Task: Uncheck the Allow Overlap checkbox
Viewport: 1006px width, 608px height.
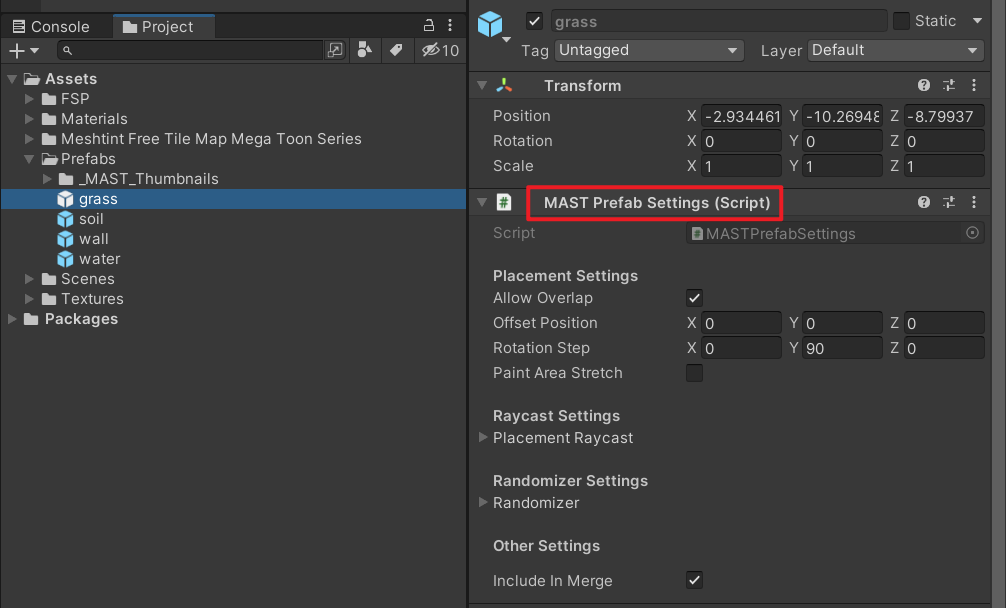Action: [694, 298]
